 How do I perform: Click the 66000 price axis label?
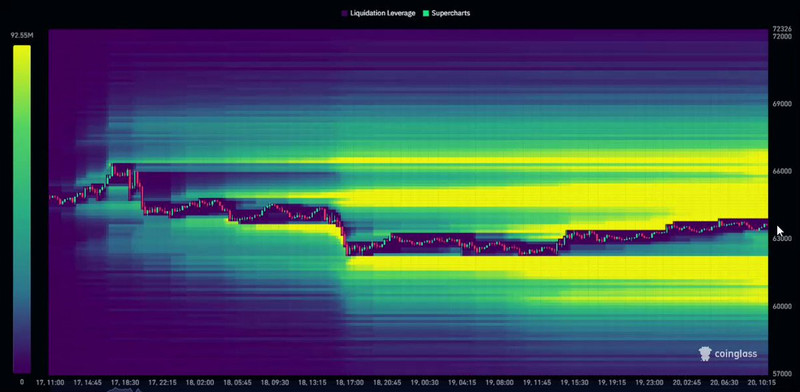click(782, 171)
